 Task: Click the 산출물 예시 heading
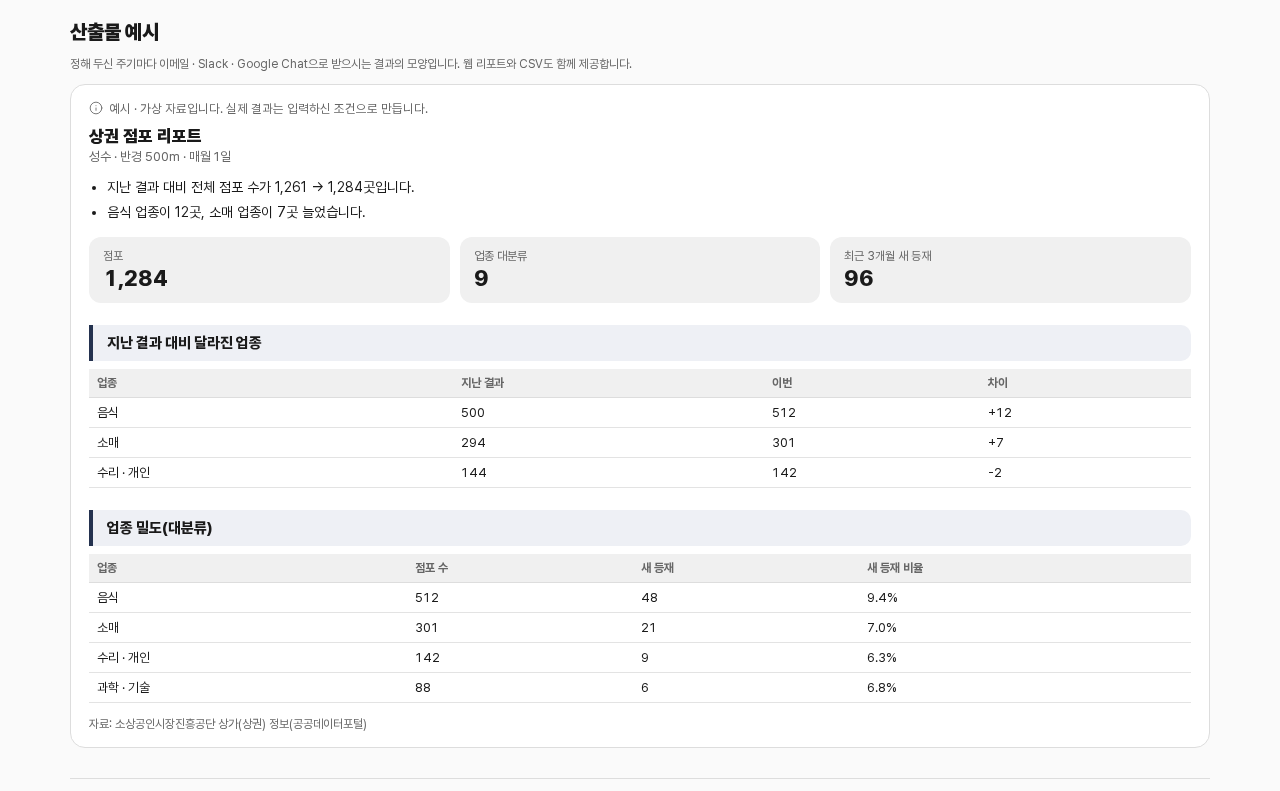pyautogui.click(x=114, y=32)
